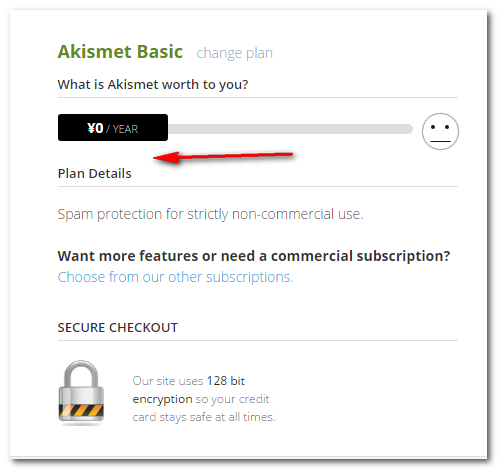Click the 'Akismet Basic' plan title
Viewport: 498px width, 470px height.
[120, 52]
